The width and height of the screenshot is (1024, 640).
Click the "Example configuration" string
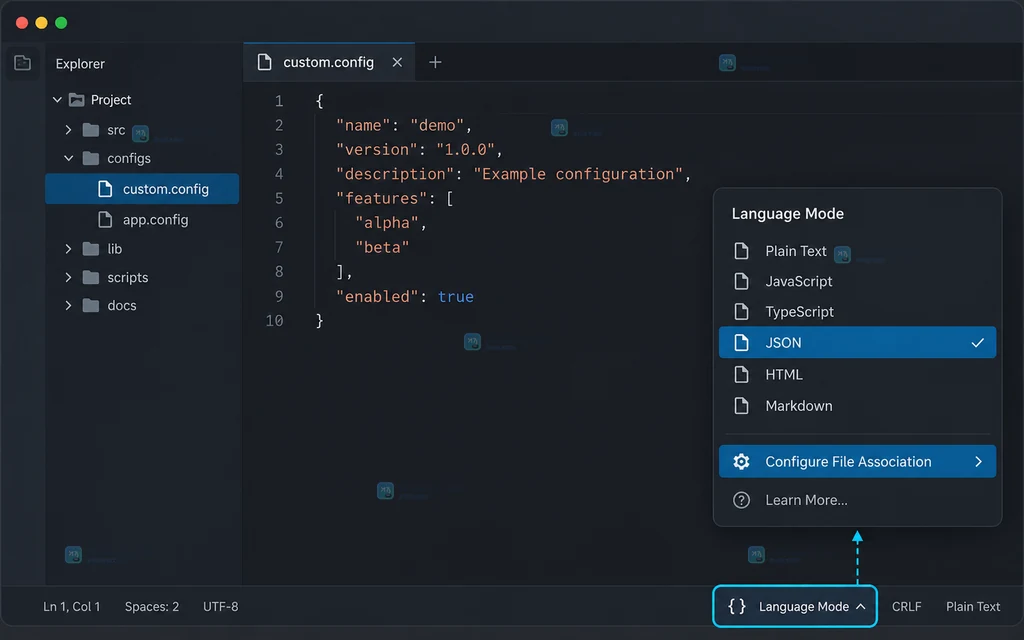tap(578, 174)
